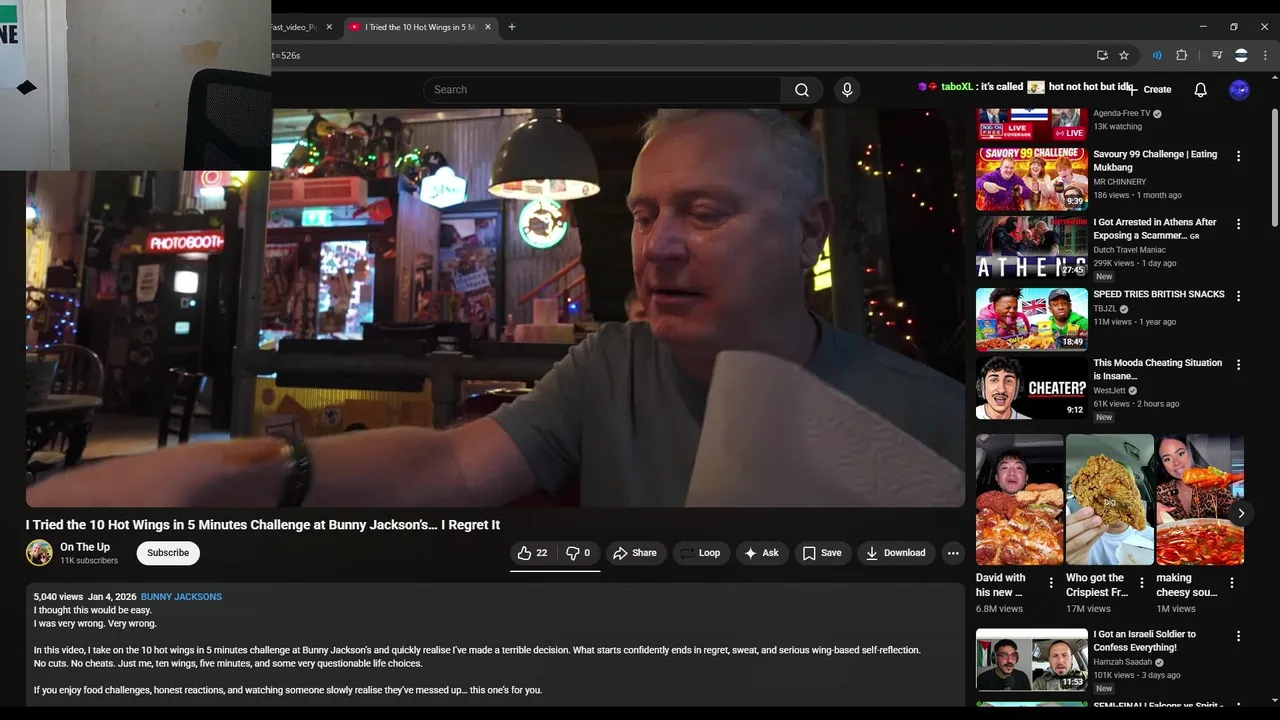Image resolution: width=1280 pixels, height=720 pixels.
Task: Click the video title text
Action: click(263, 525)
